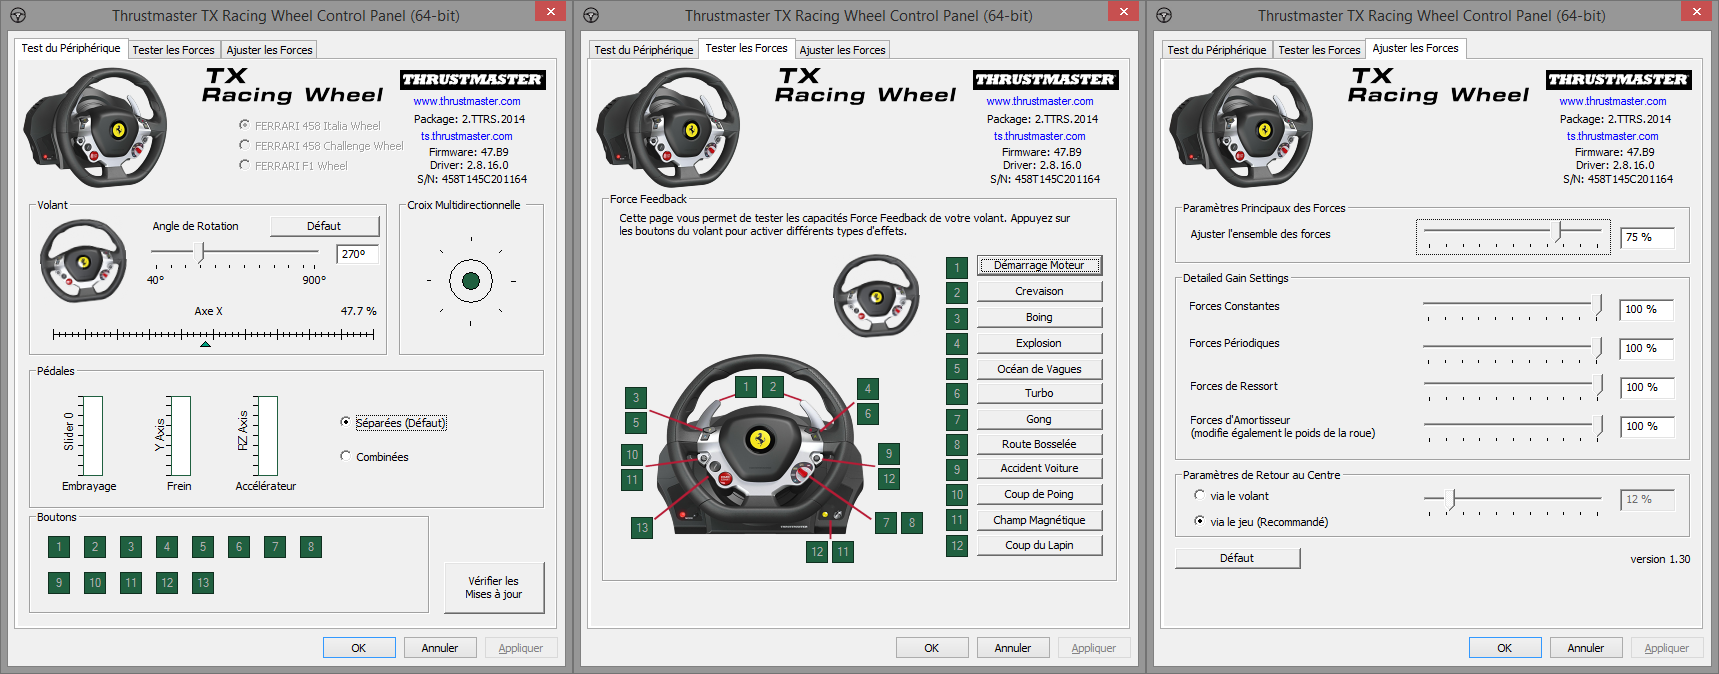This screenshot has width=1719, height=674.
Task: Click button indicator 1 in Boutons group
Action: (59, 547)
